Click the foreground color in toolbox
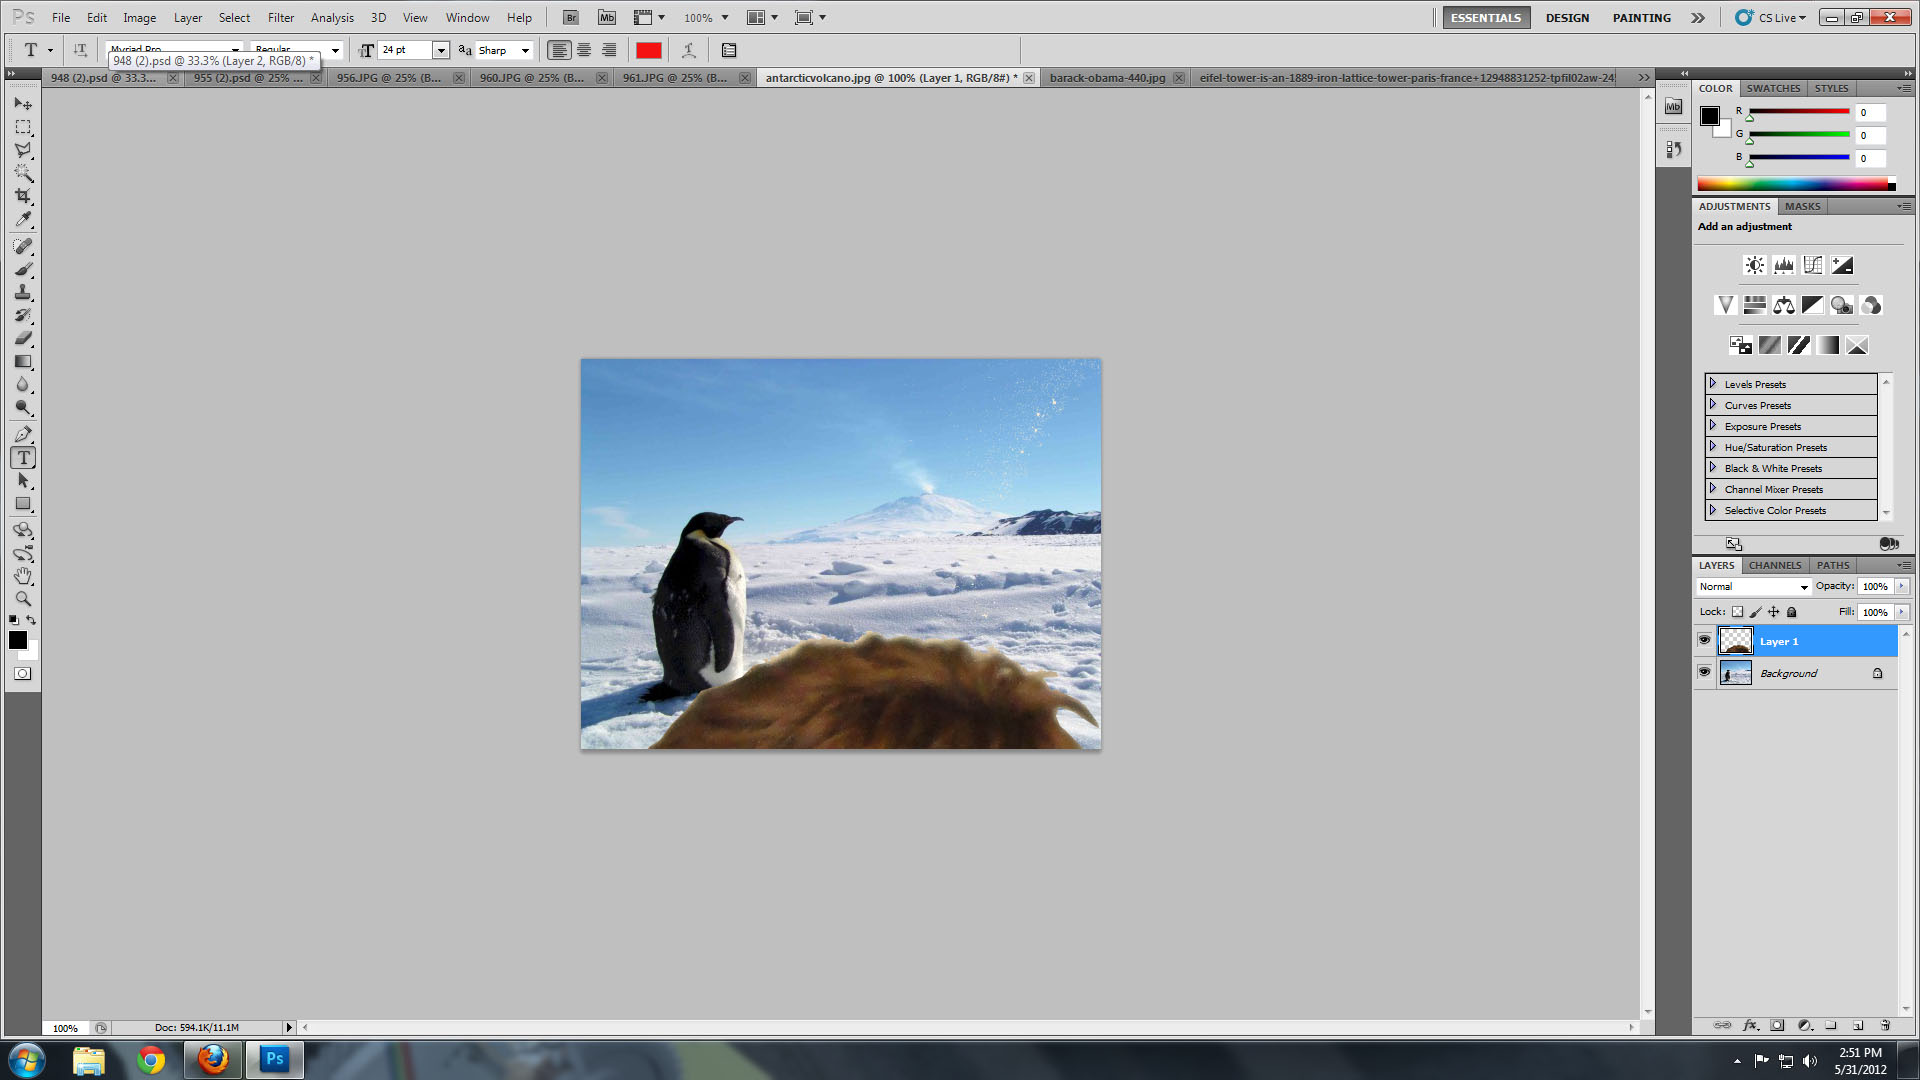Viewport: 1920px width, 1080px height. 18,640
